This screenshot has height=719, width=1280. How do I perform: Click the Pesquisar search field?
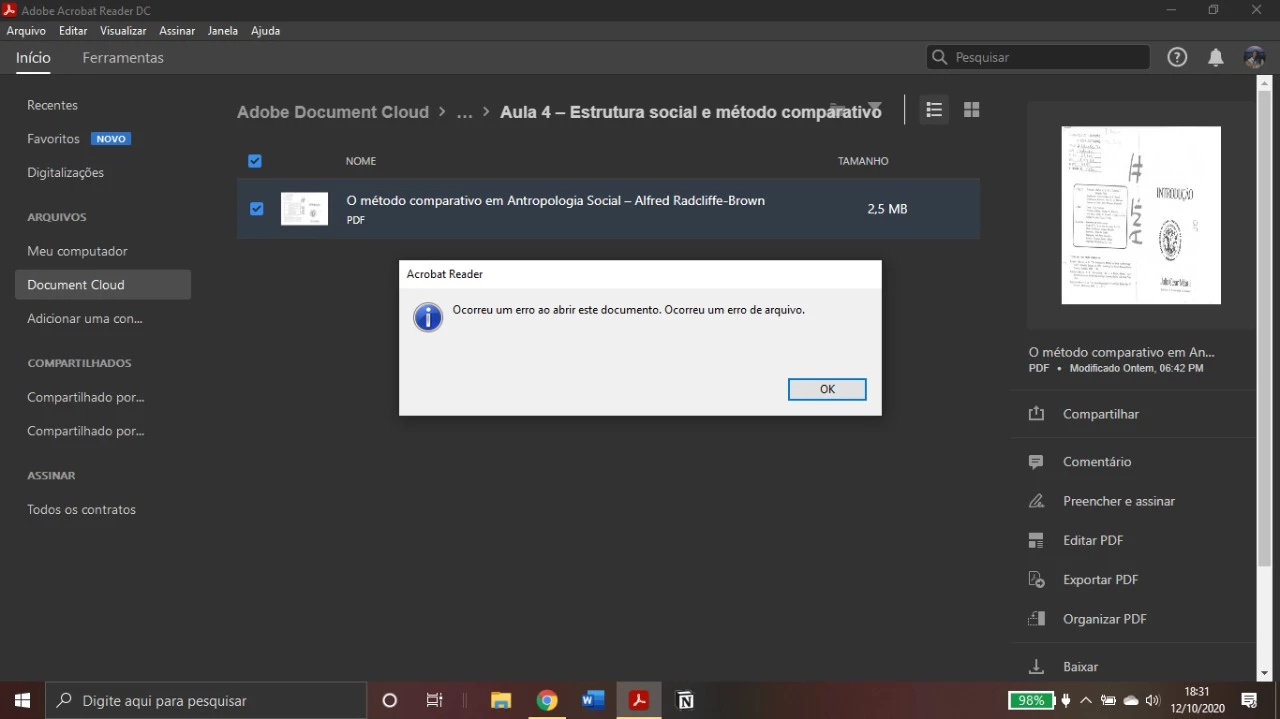coord(1038,57)
